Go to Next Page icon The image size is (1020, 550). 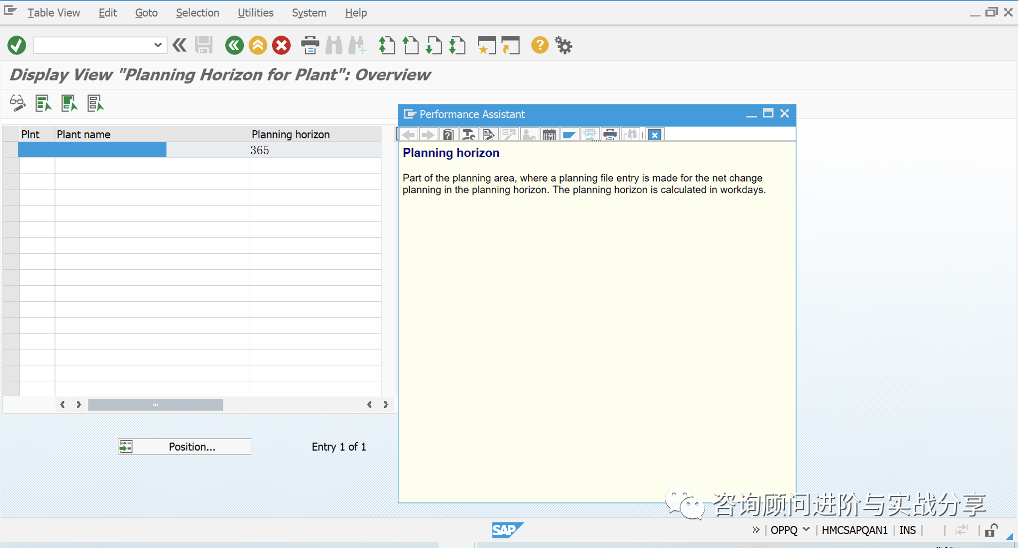pos(434,46)
